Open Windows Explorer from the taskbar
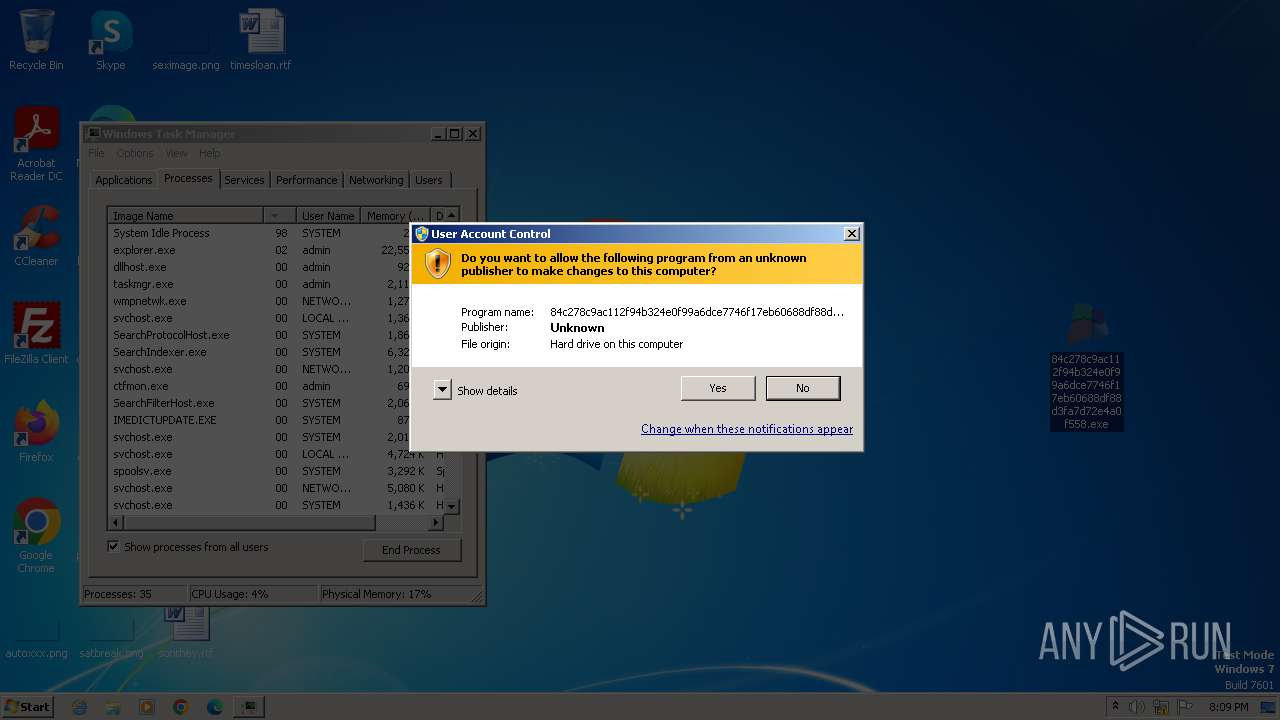1280x720 pixels. click(113, 707)
